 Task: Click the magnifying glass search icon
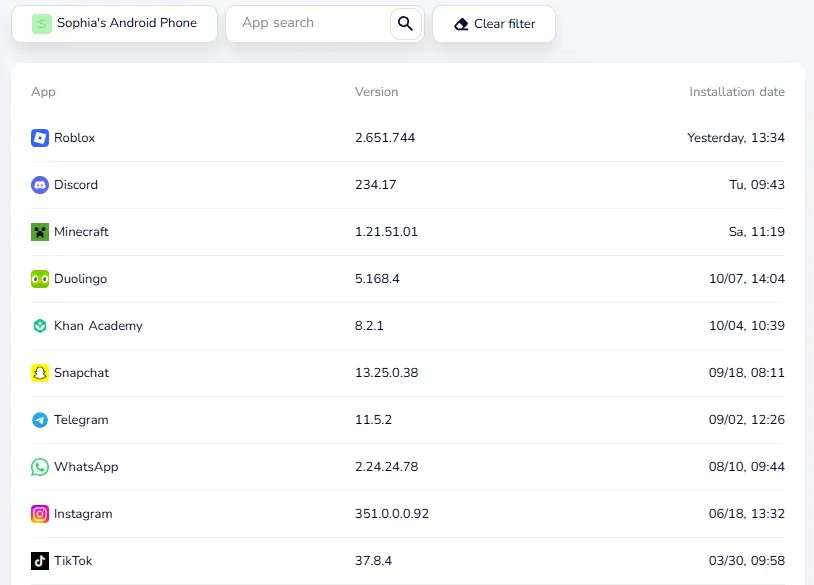tap(405, 23)
